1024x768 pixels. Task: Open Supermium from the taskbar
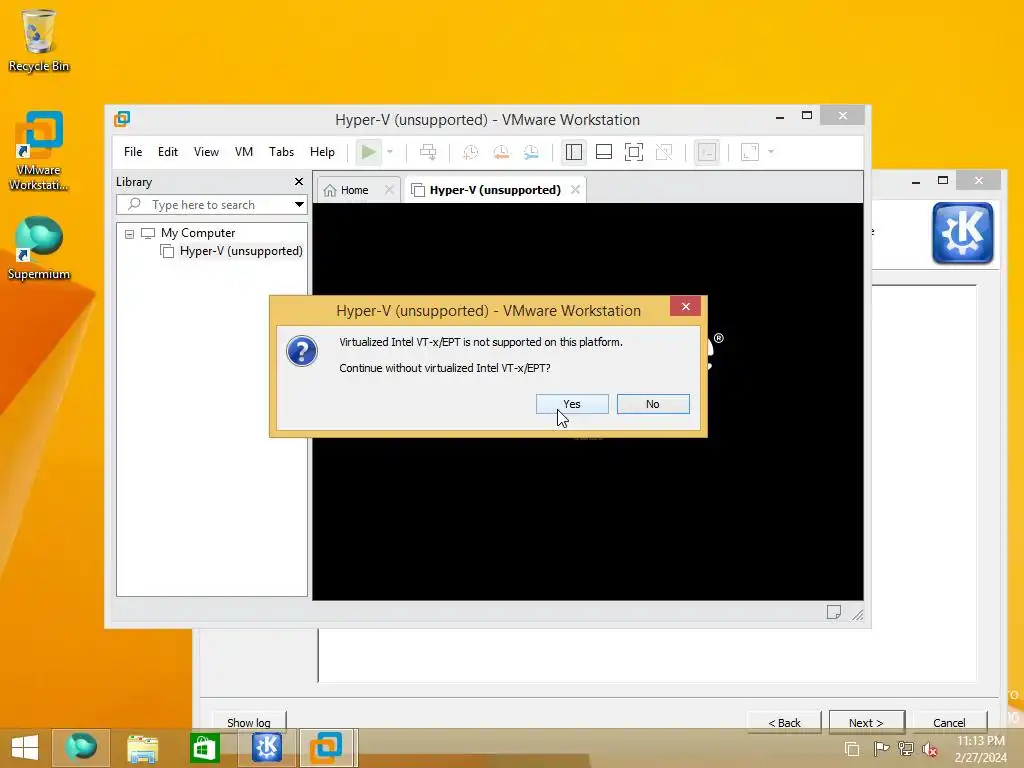click(81, 748)
